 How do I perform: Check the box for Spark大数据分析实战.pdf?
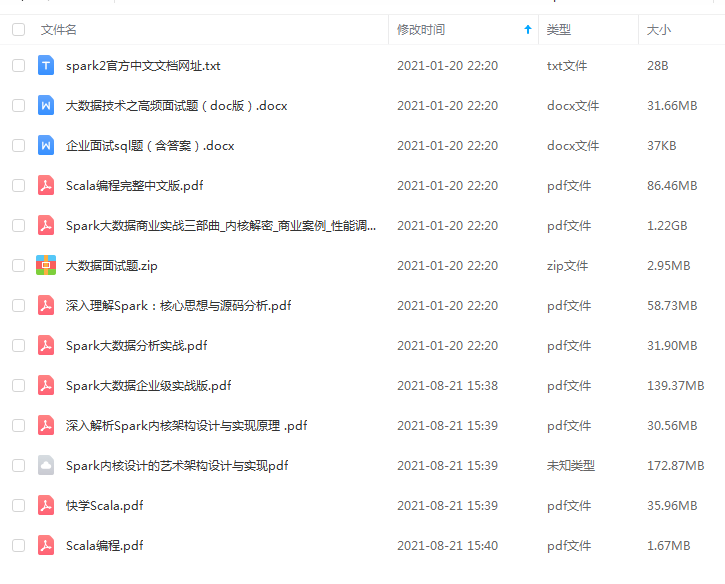pos(18,345)
